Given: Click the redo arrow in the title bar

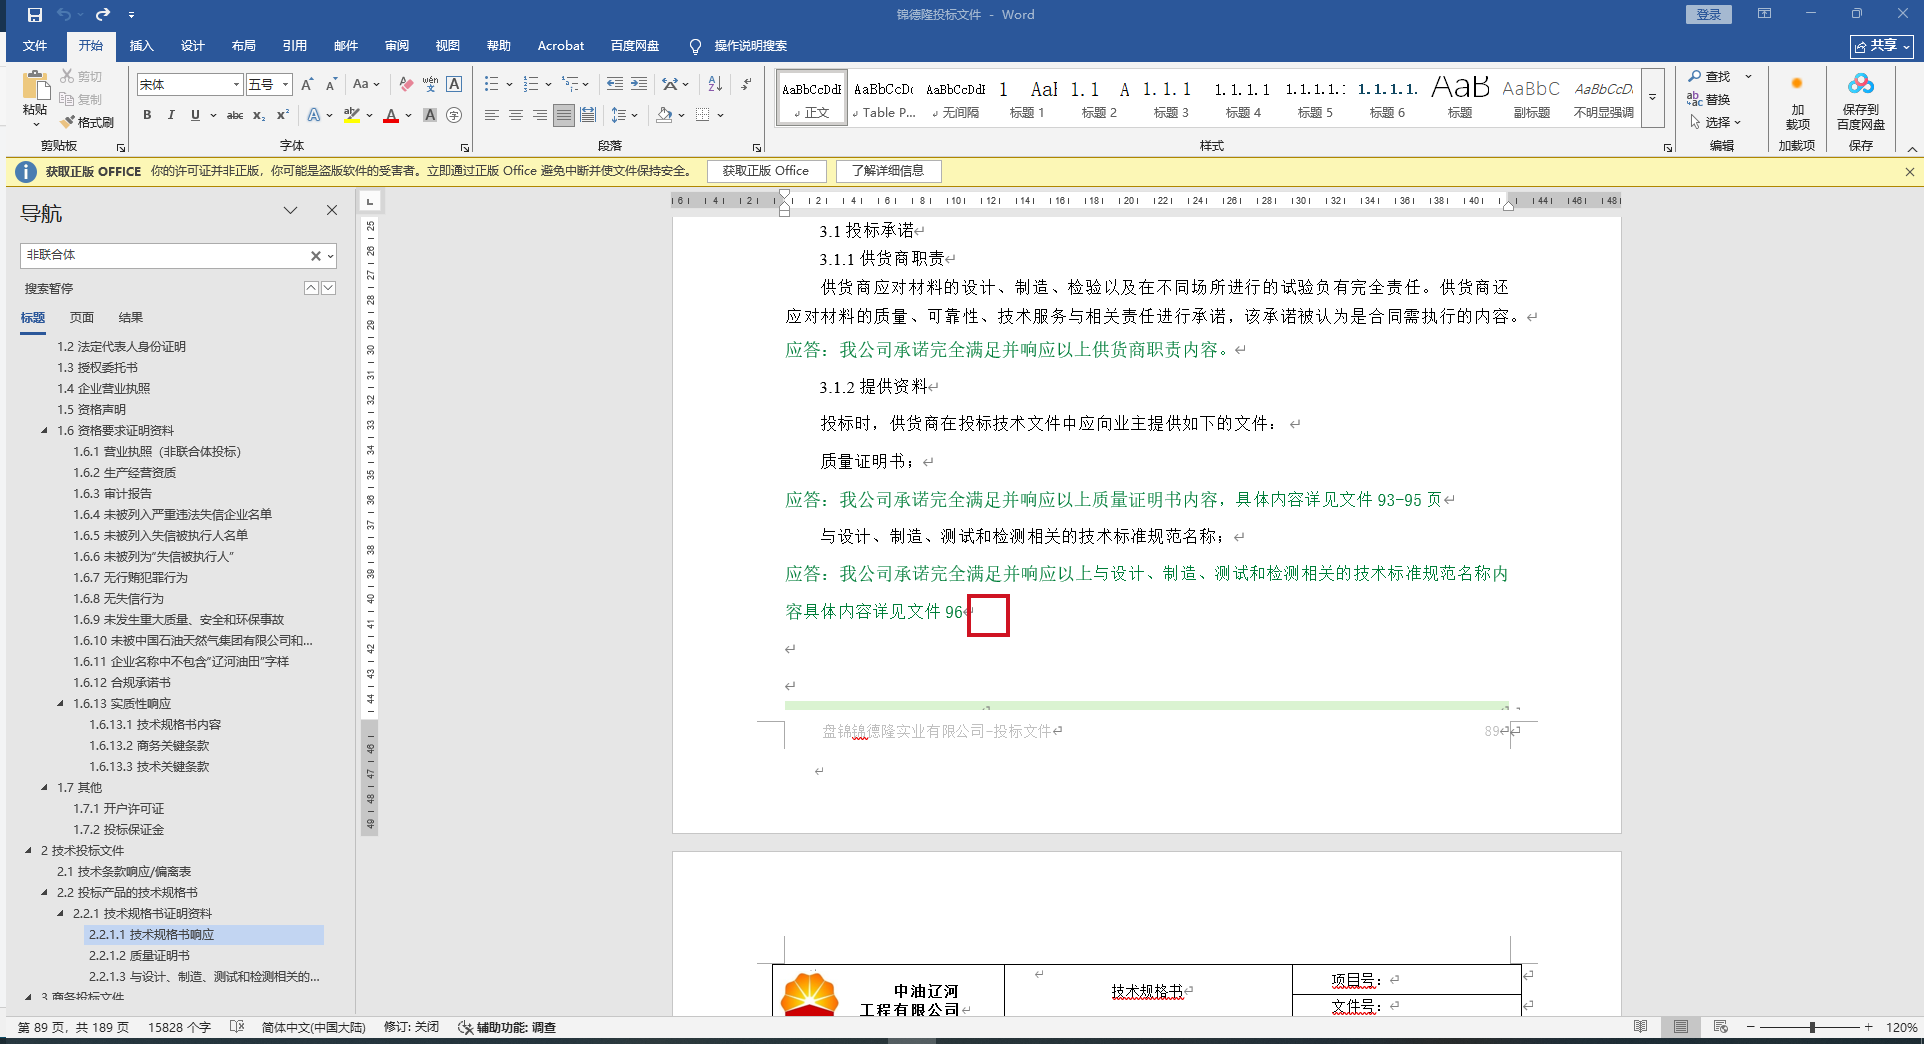Looking at the screenshot, I should [102, 15].
